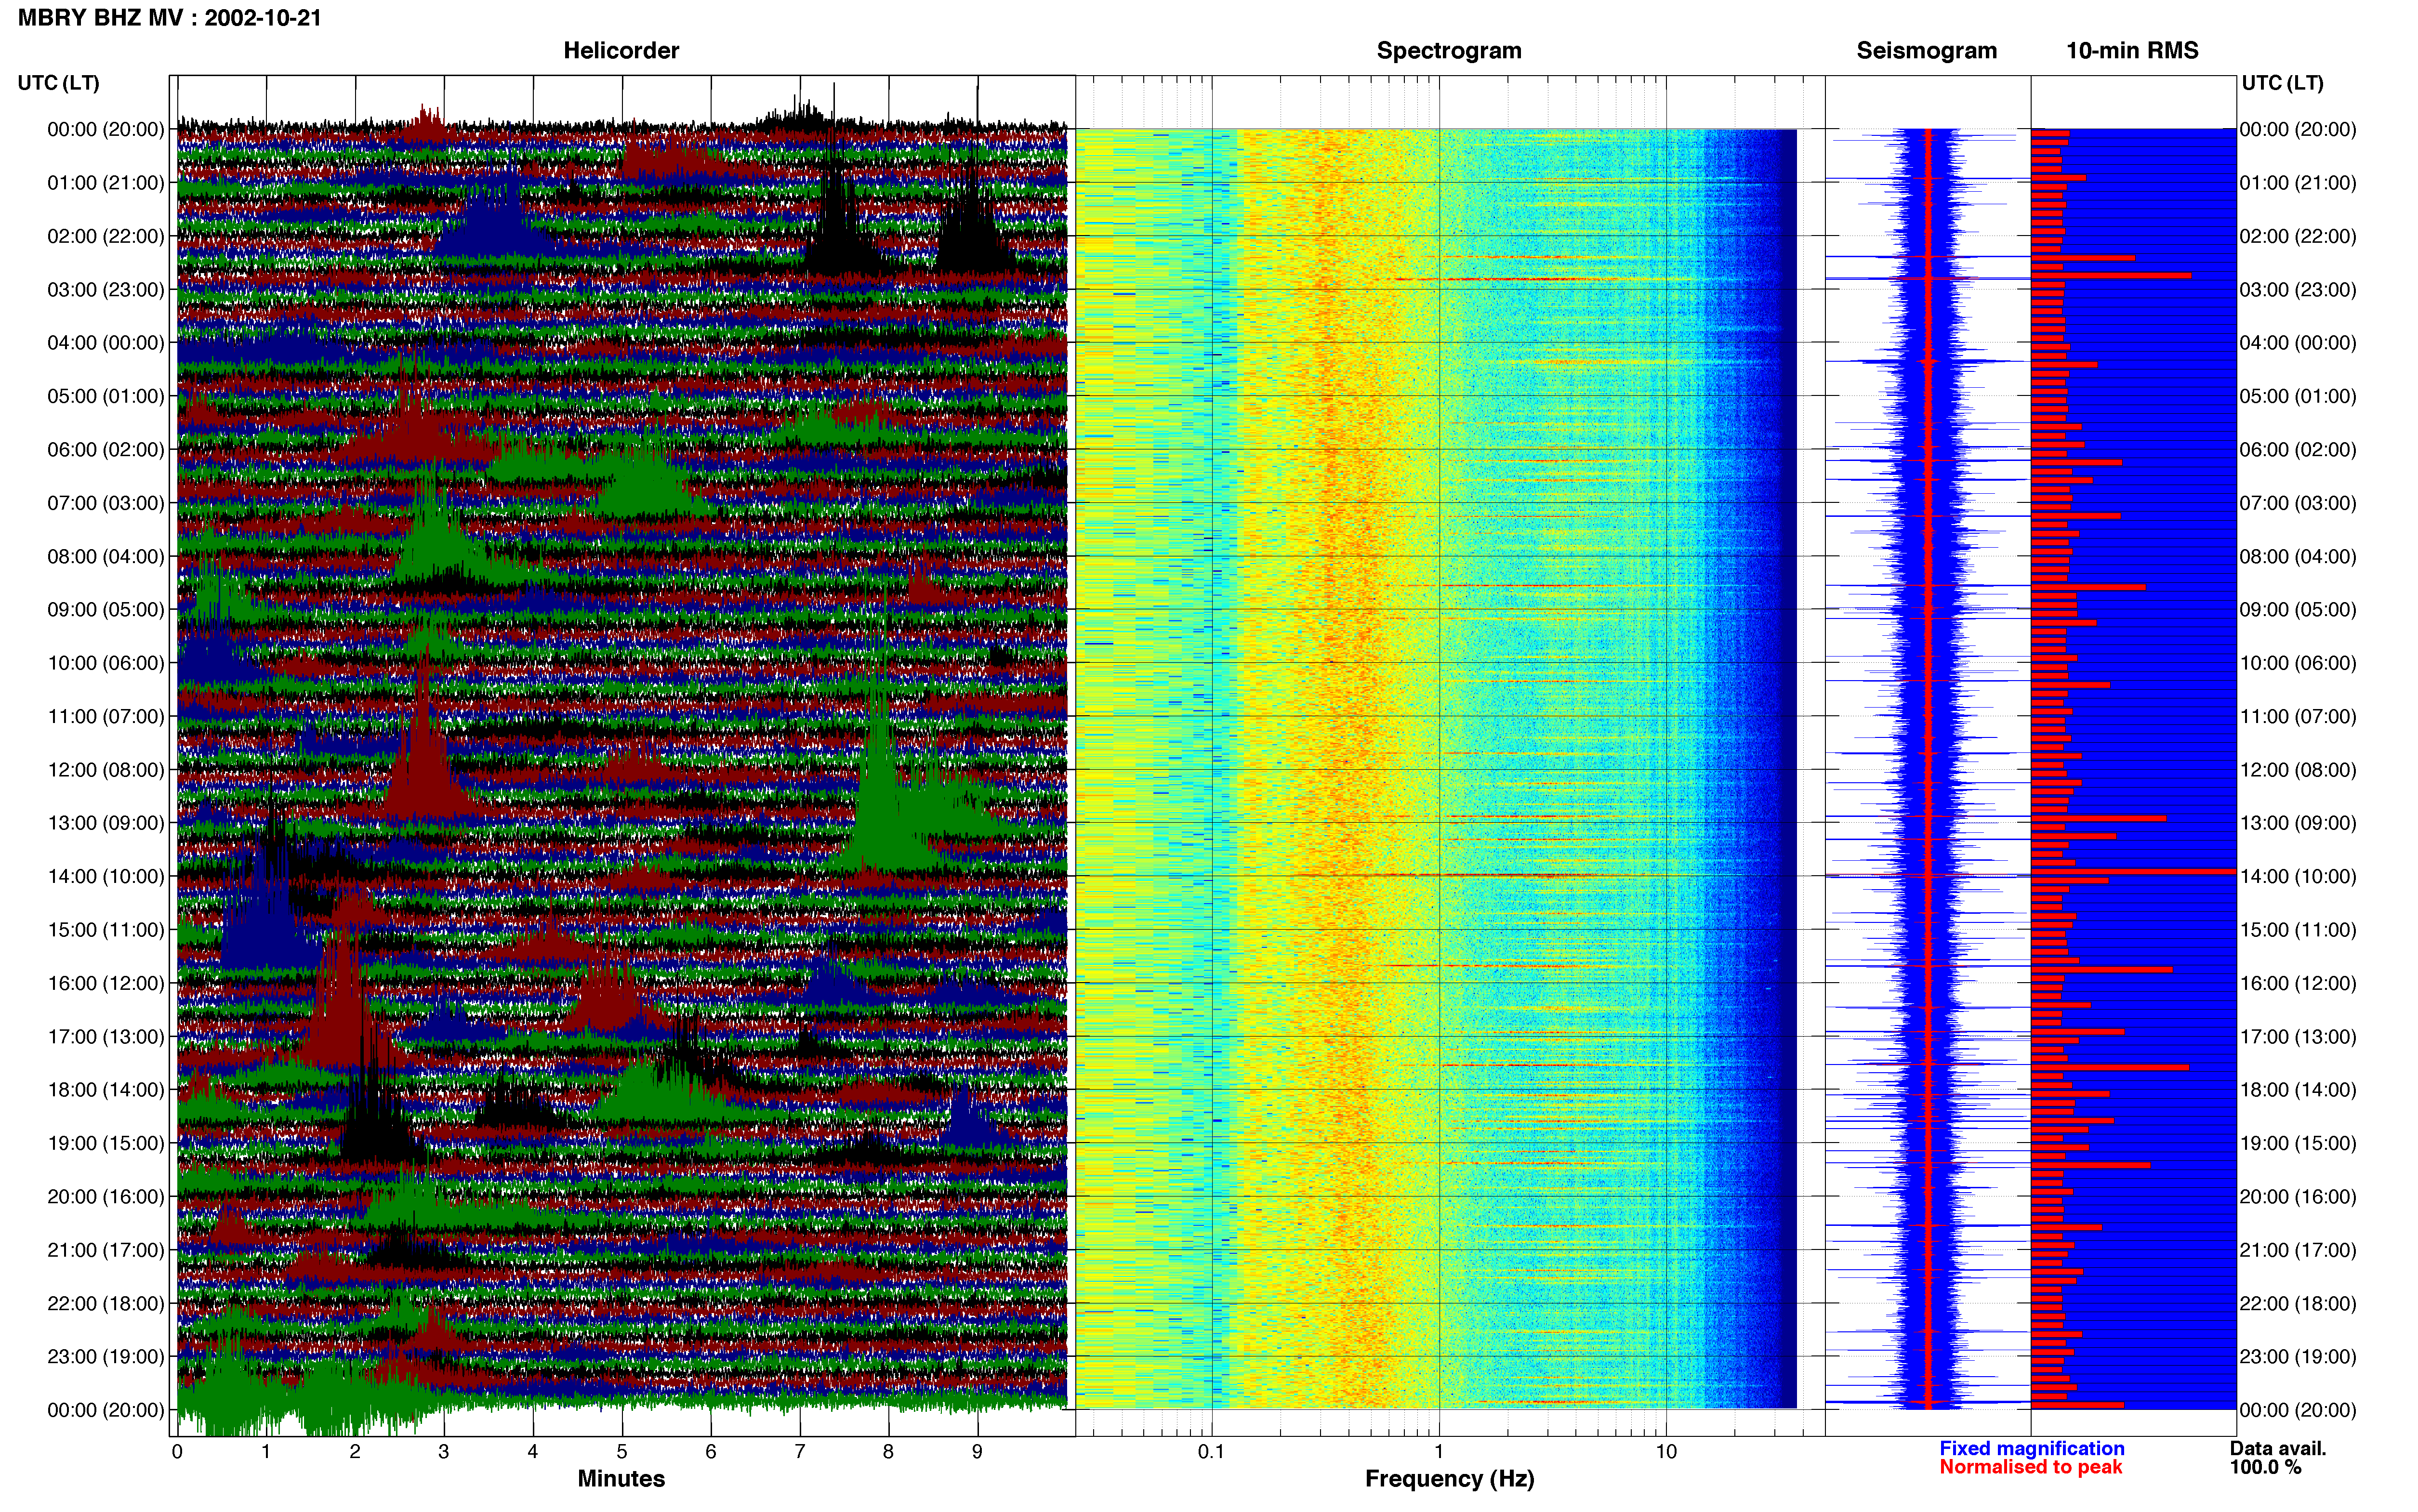Click the '3' tick on the Minutes axis
Image resolution: width=2418 pixels, height=1512 pixels.
click(x=444, y=1451)
